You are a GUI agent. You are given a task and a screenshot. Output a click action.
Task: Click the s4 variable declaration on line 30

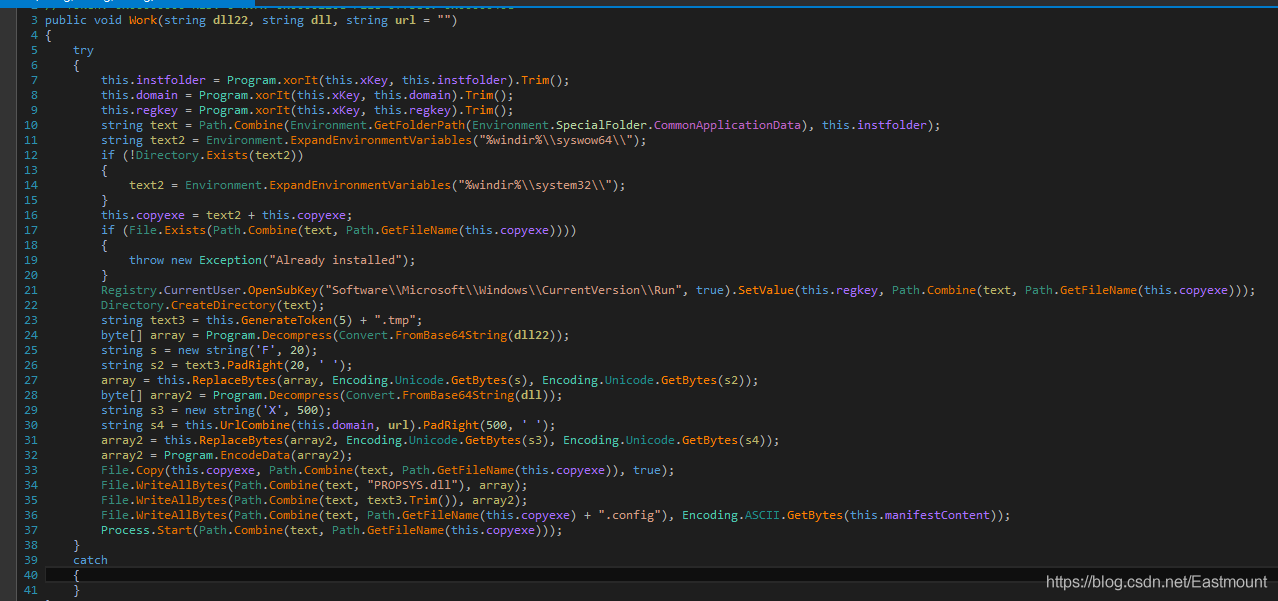157,425
